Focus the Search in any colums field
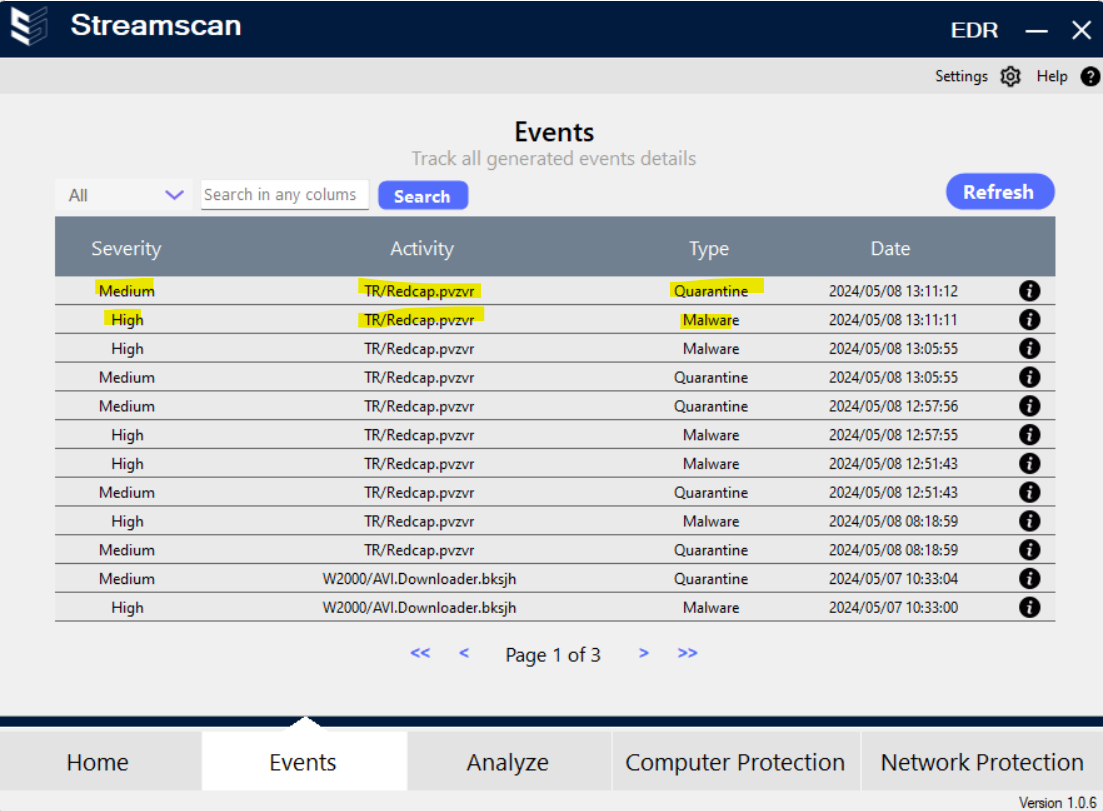The height and width of the screenshot is (811, 1103). (284, 195)
